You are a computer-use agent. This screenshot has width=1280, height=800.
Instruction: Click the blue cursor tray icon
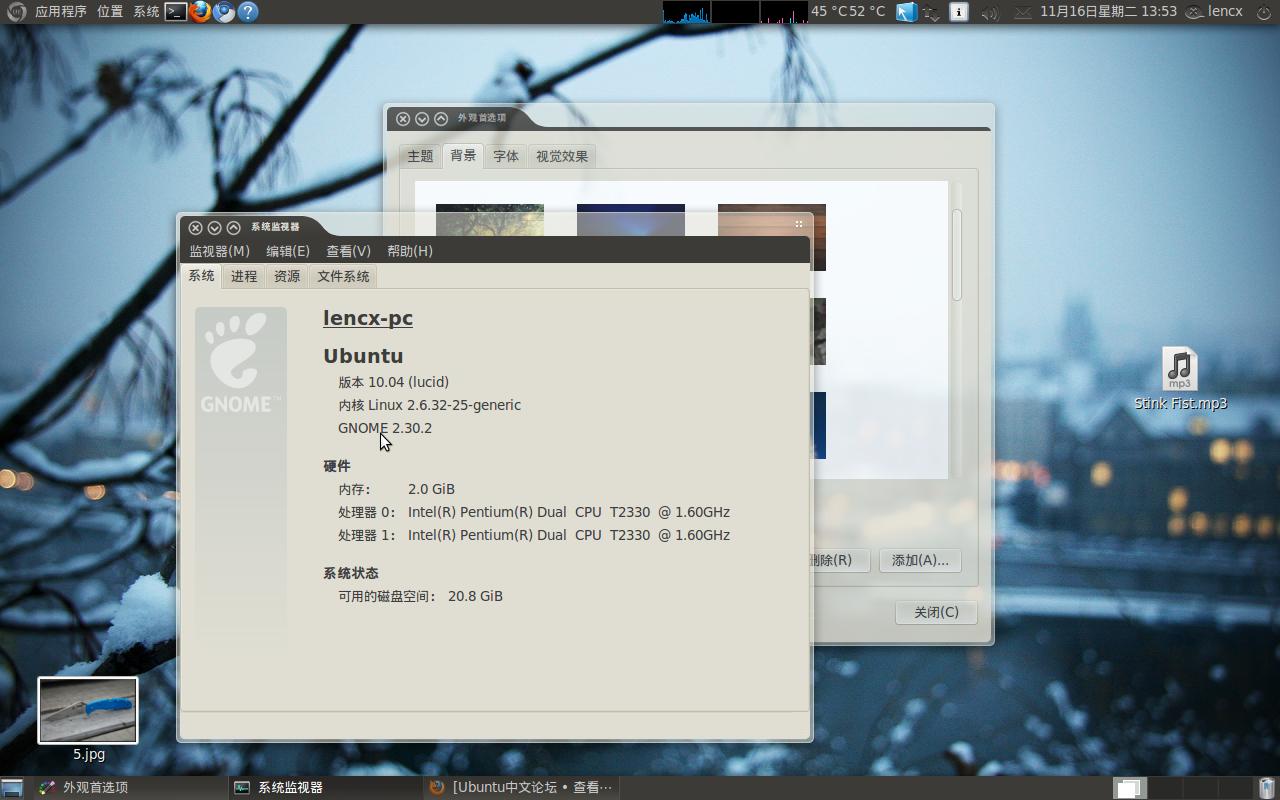(906, 12)
